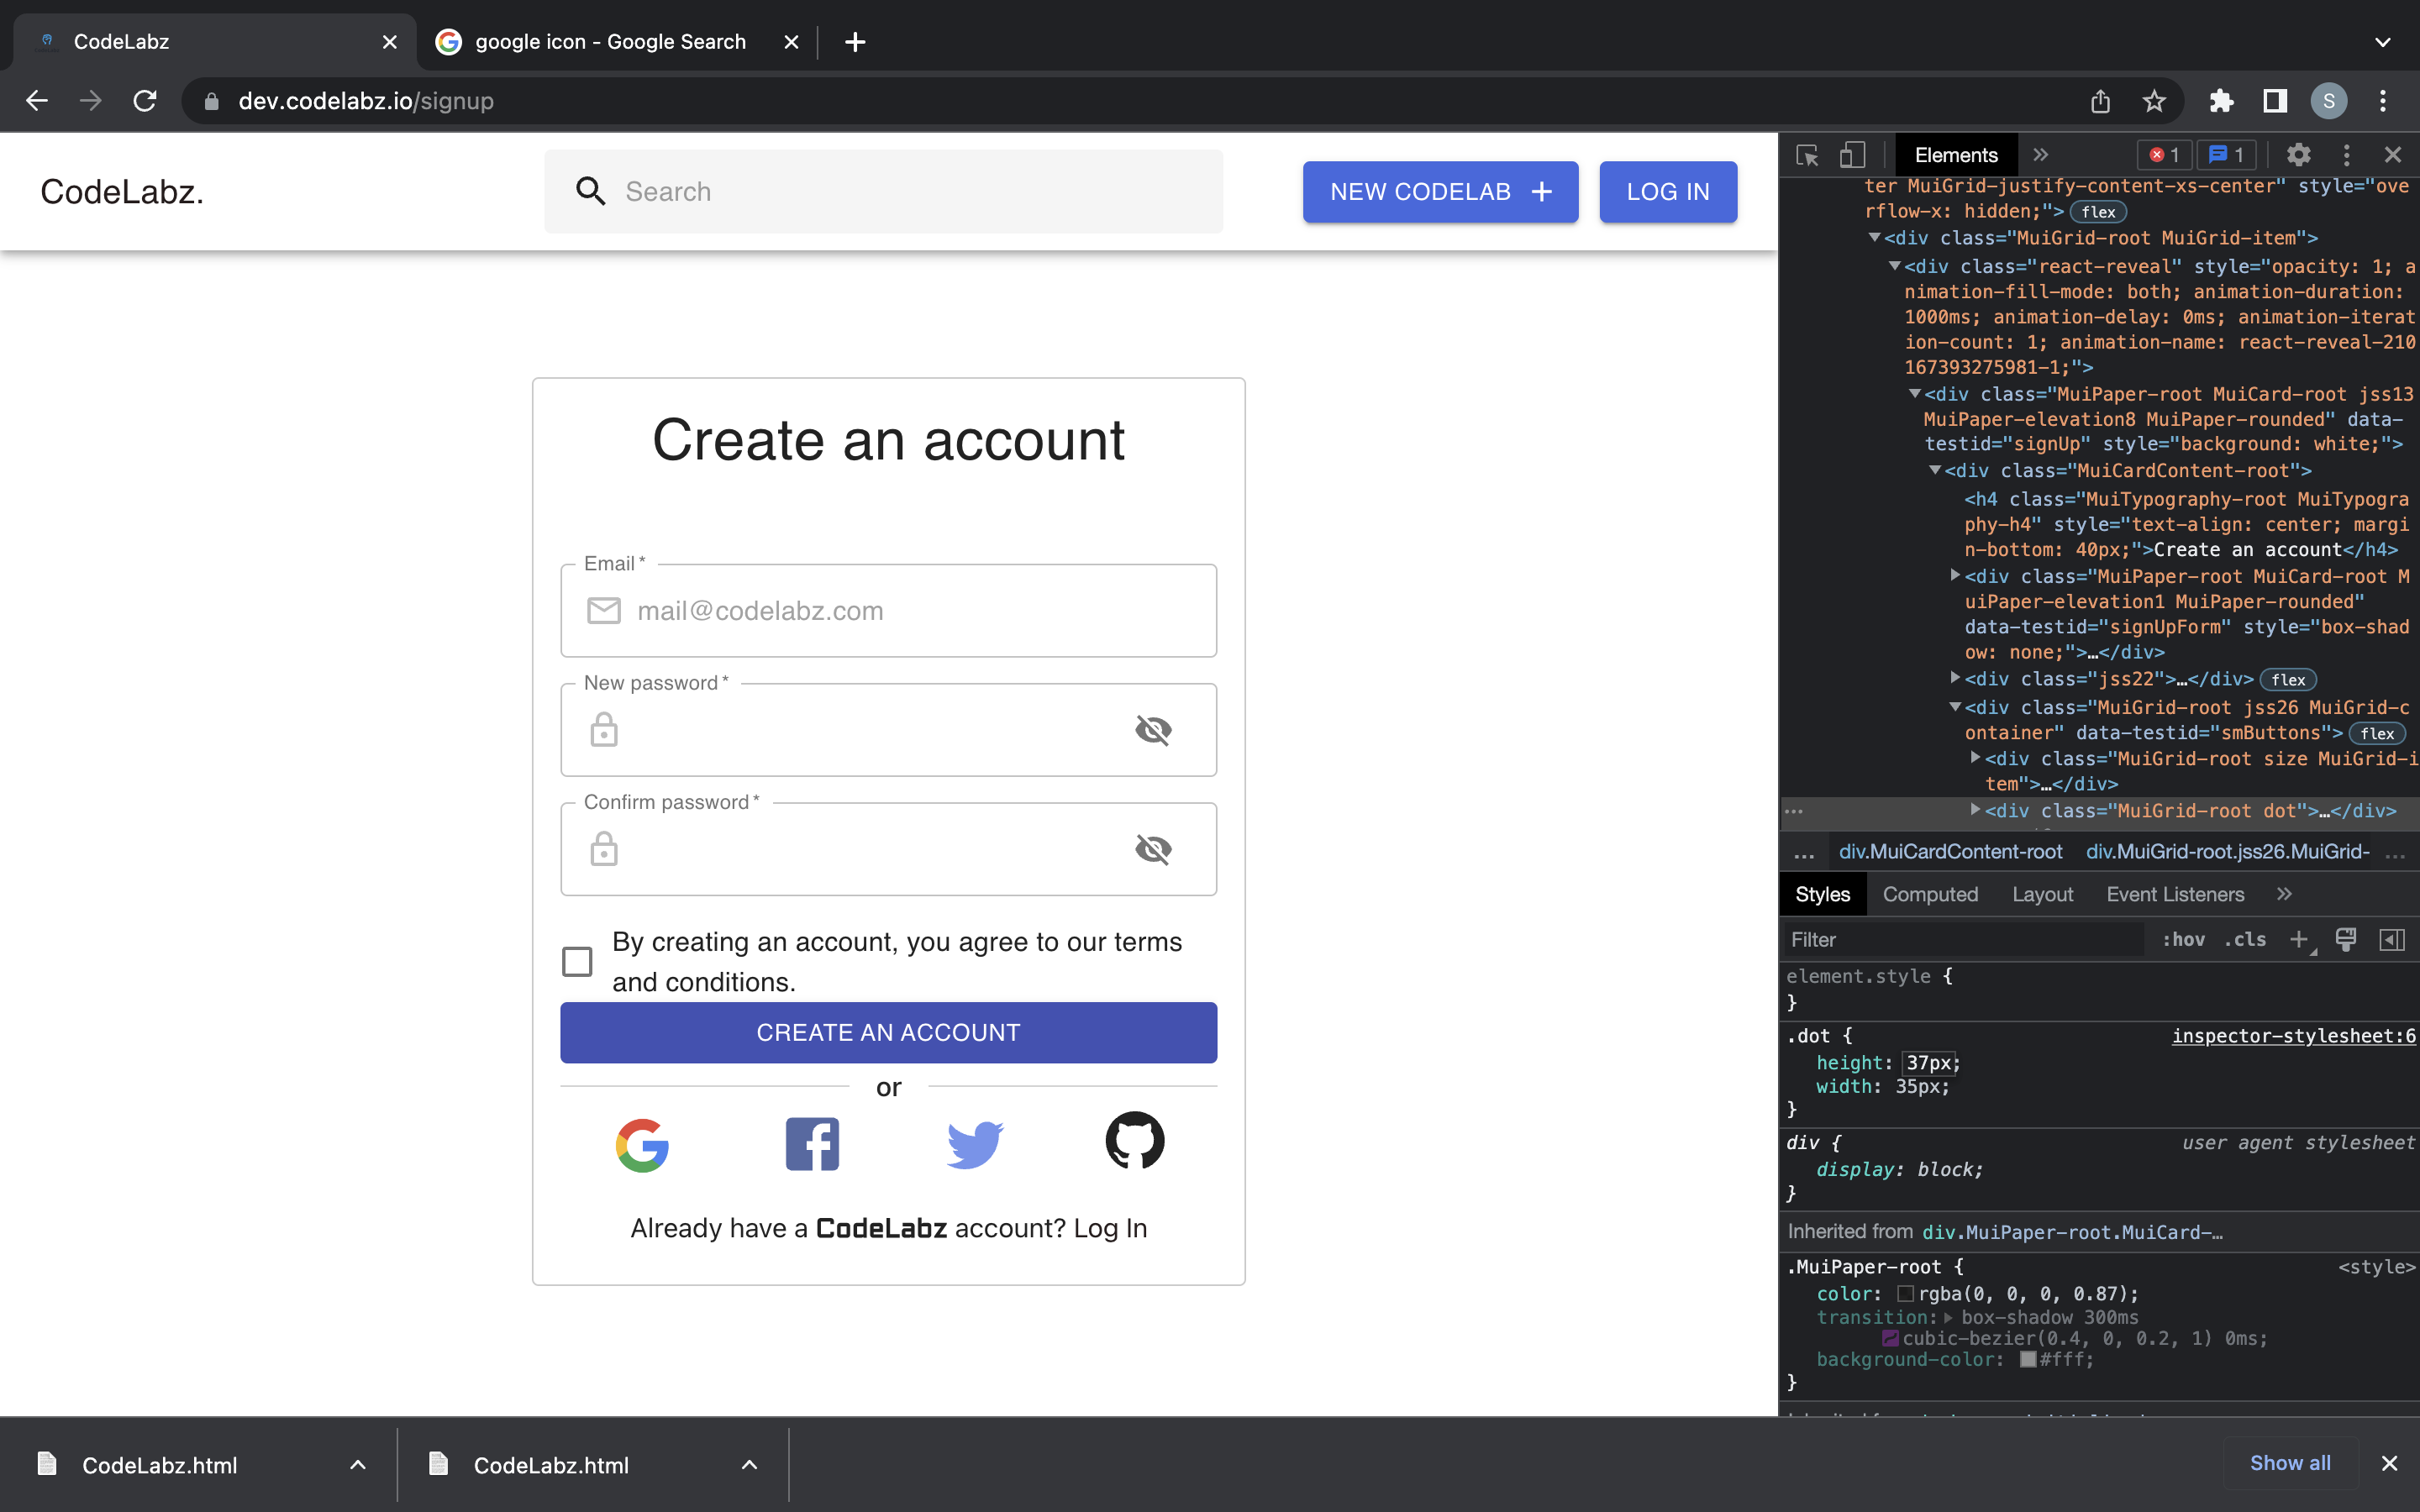Viewport: 2420px width, 1512px height.
Task: Switch to the Computed tab
Action: click(1930, 894)
